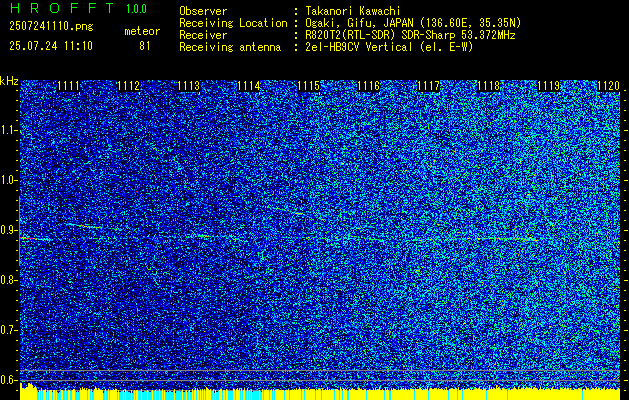Click the Observer name Takanori Kawachi
Viewport: 629px width, 400px height.
pos(353,11)
